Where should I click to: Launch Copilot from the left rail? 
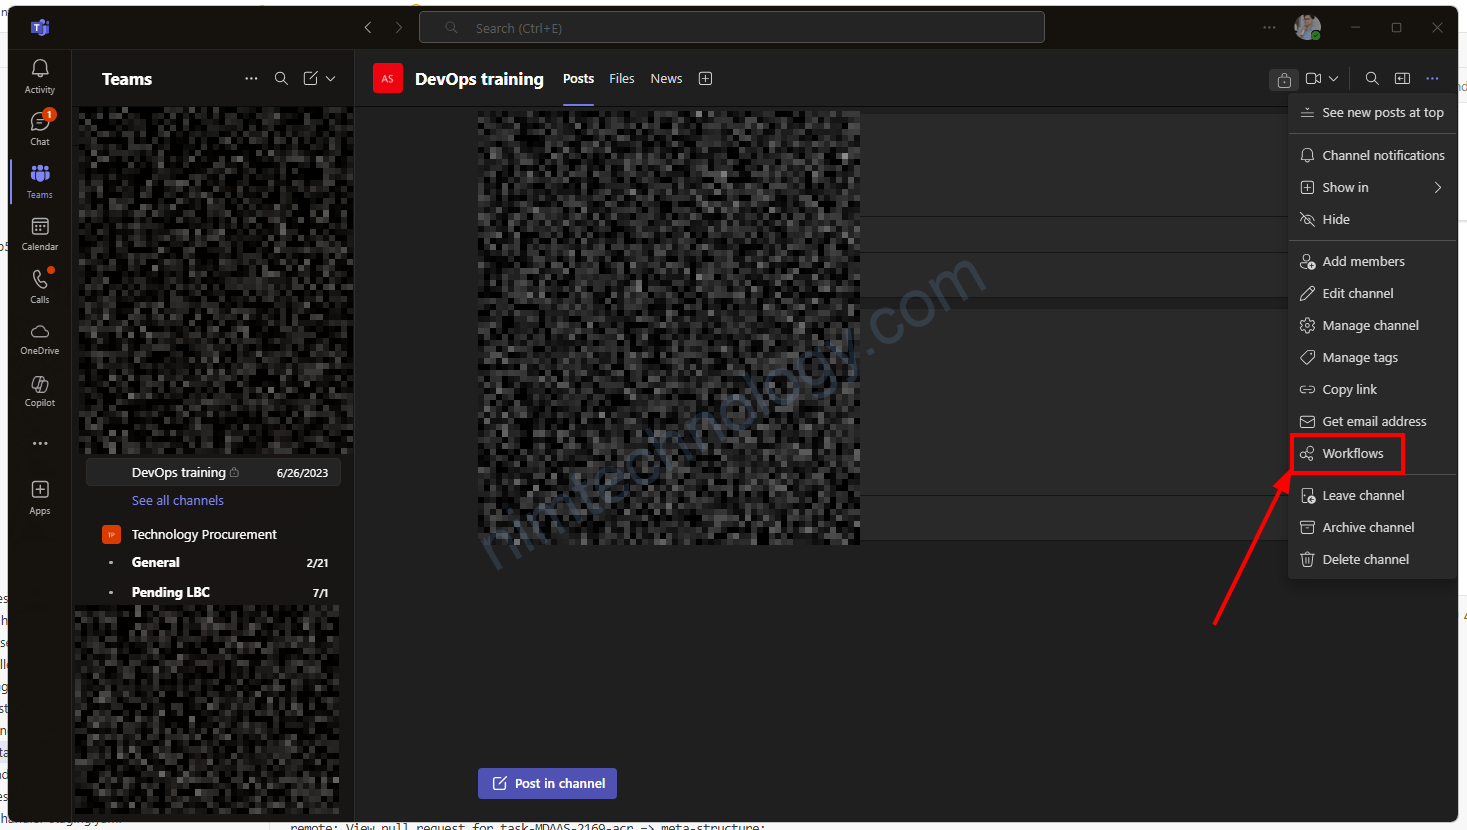click(x=40, y=390)
